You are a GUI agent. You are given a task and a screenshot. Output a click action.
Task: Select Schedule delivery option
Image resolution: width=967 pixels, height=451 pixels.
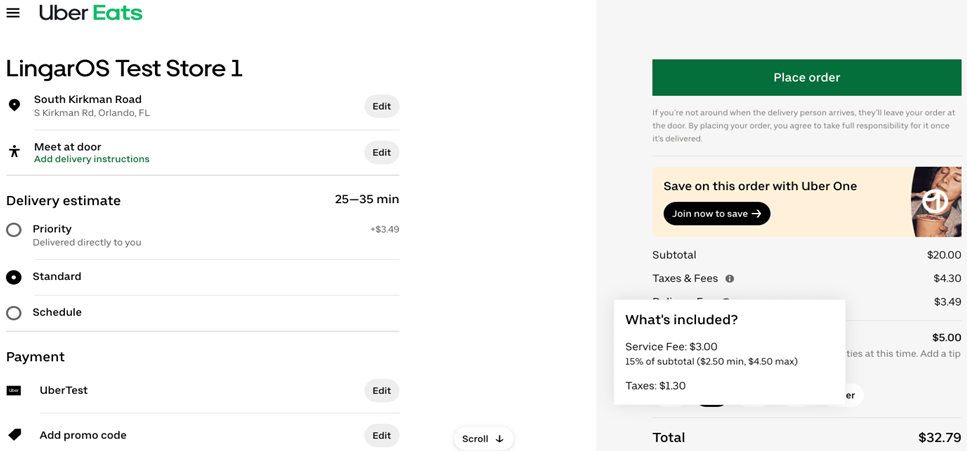tap(14, 313)
